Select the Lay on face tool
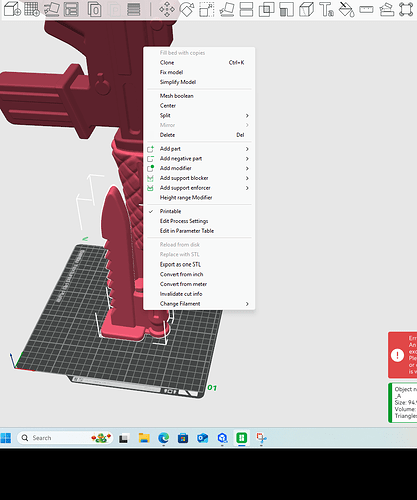This screenshot has width=417, height=500. click(227, 9)
